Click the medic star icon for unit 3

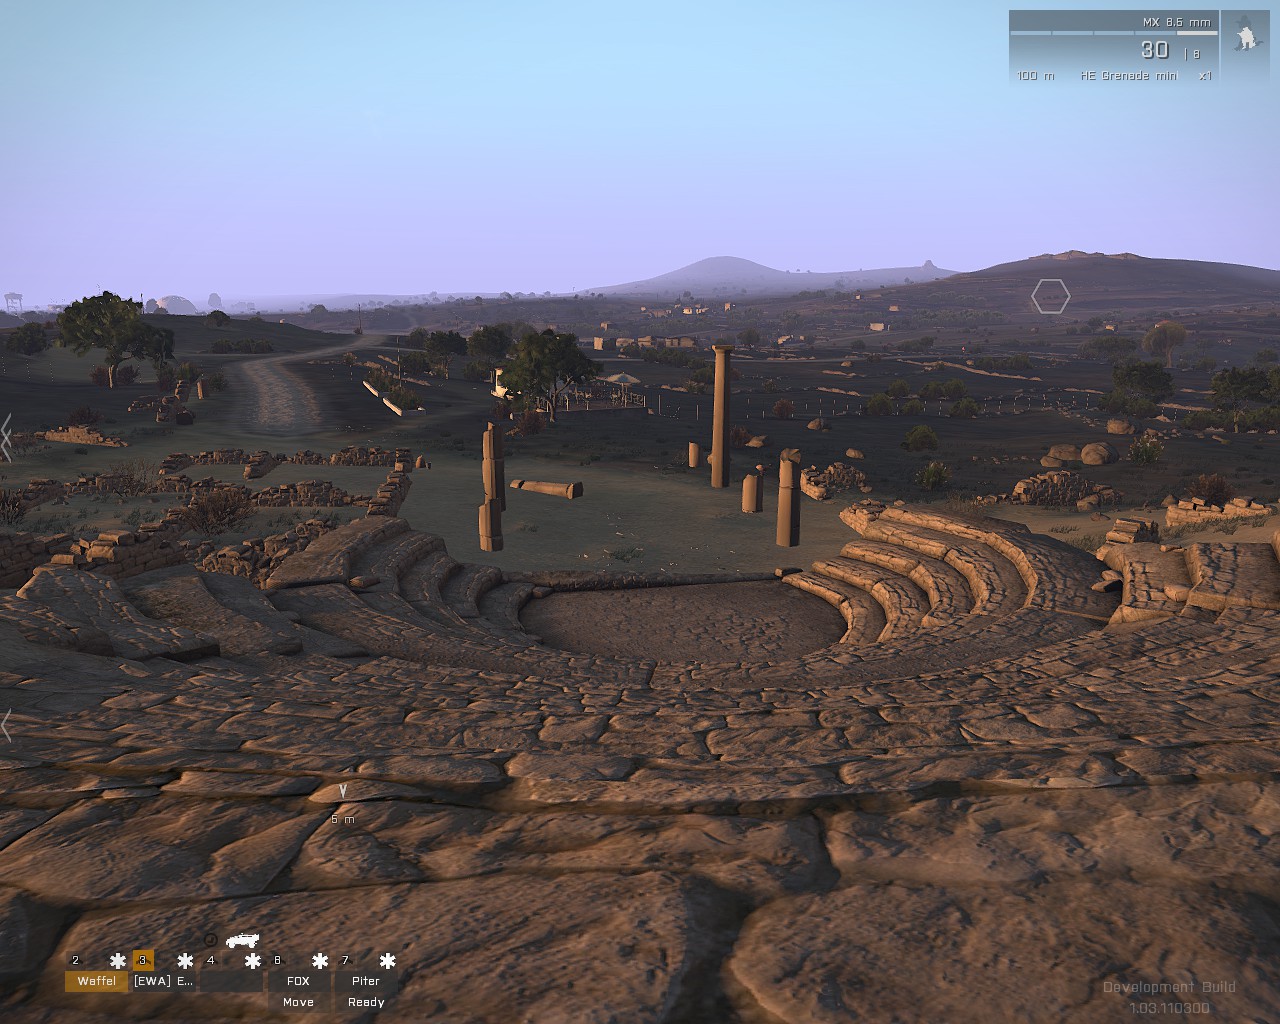point(185,961)
